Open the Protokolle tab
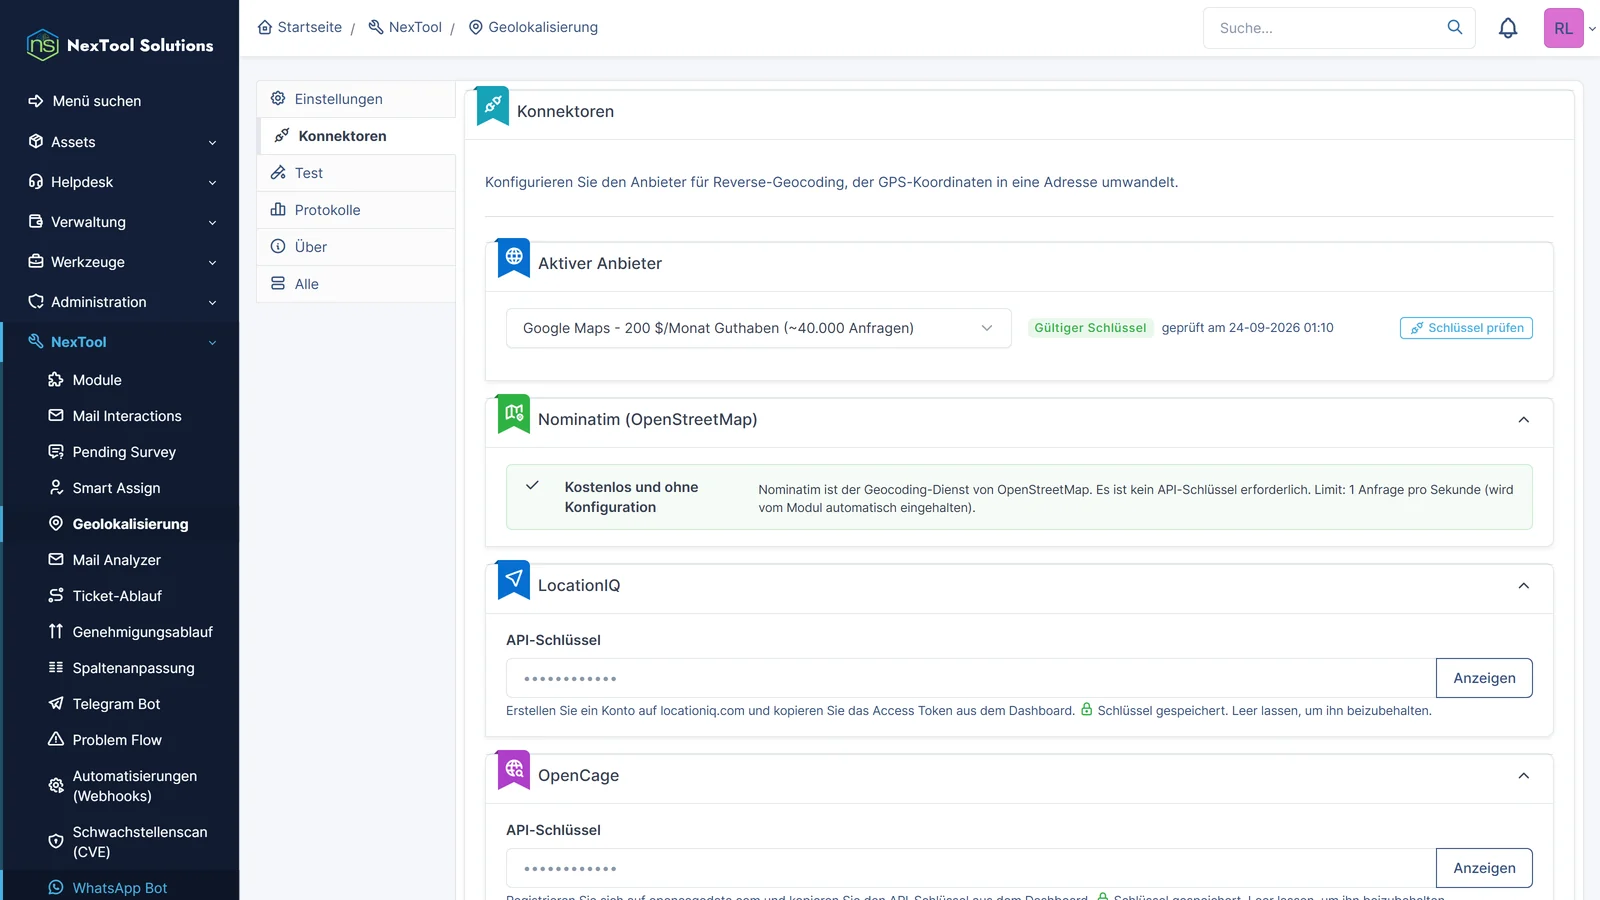 pos(356,210)
